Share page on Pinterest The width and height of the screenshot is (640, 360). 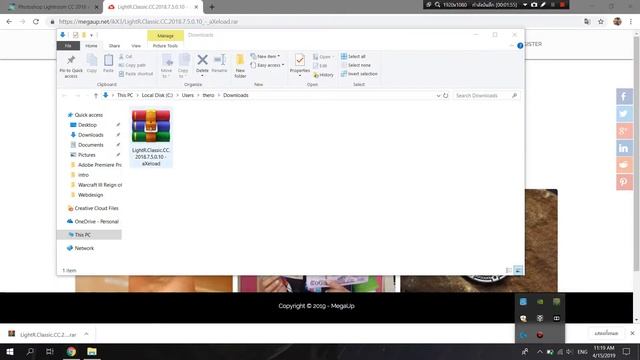pyautogui.click(x=624, y=182)
